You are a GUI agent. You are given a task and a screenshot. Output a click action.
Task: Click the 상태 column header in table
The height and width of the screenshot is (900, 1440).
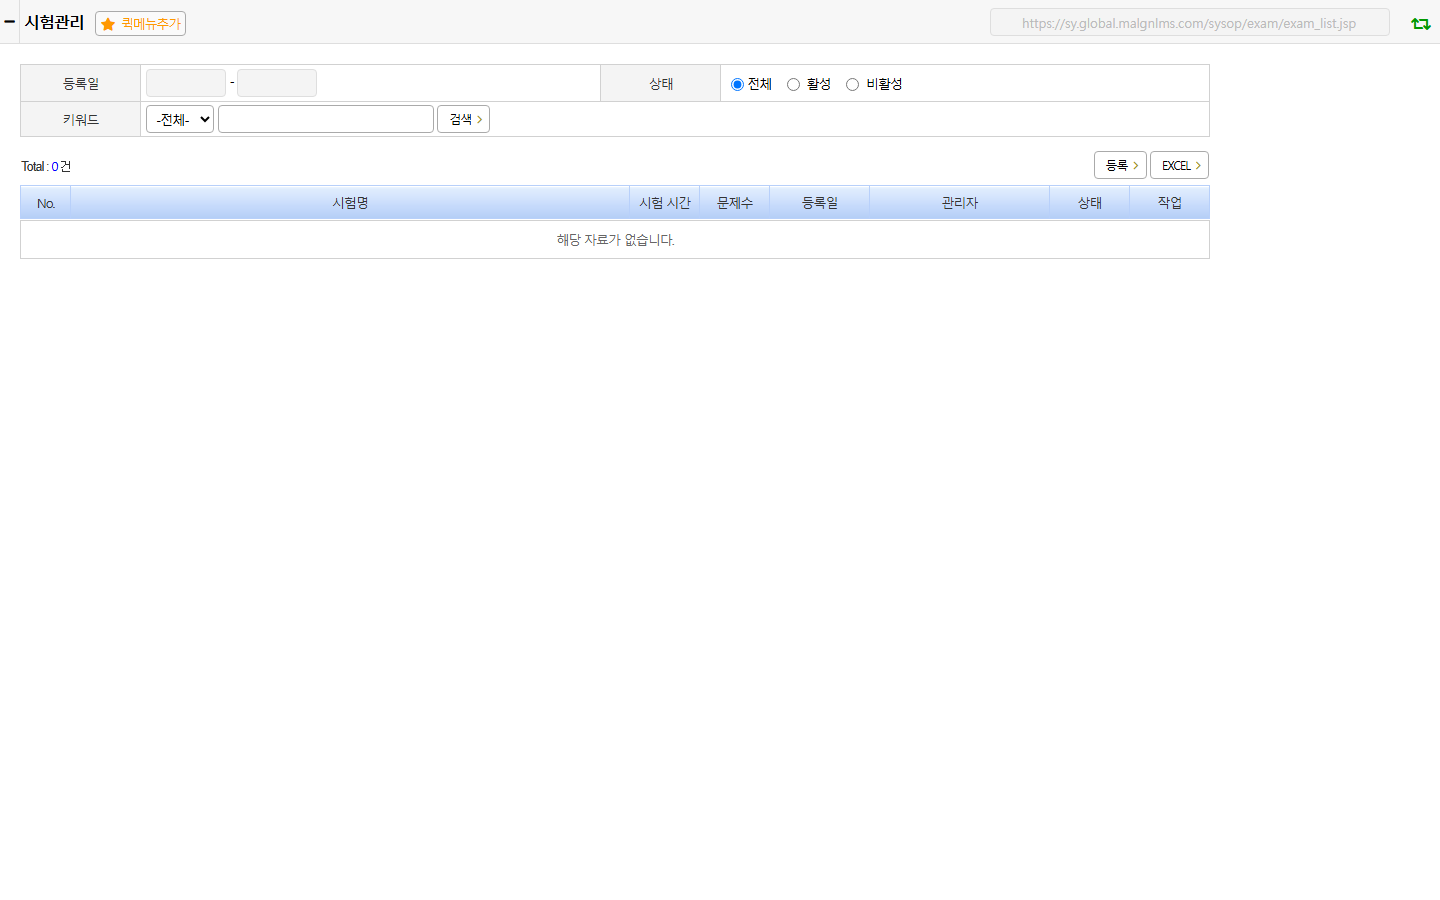point(1090,202)
